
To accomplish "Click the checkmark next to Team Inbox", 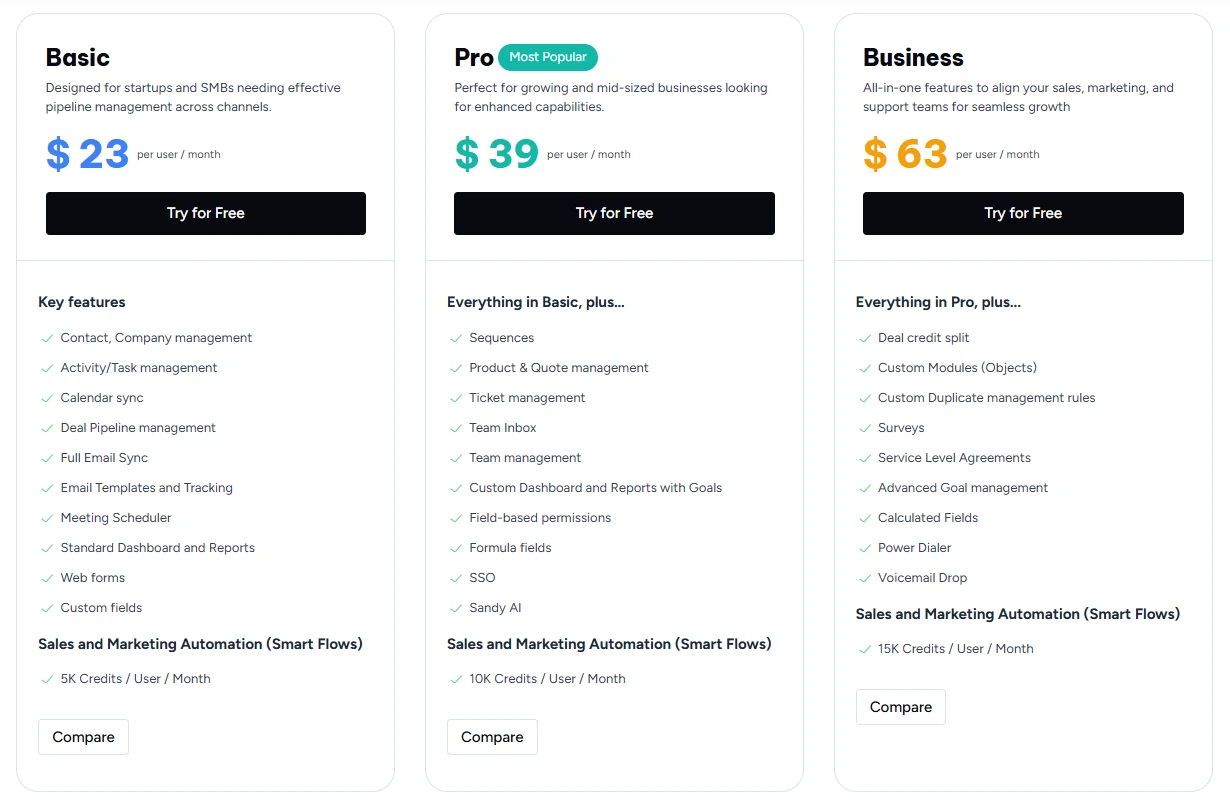I will (x=456, y=428).
